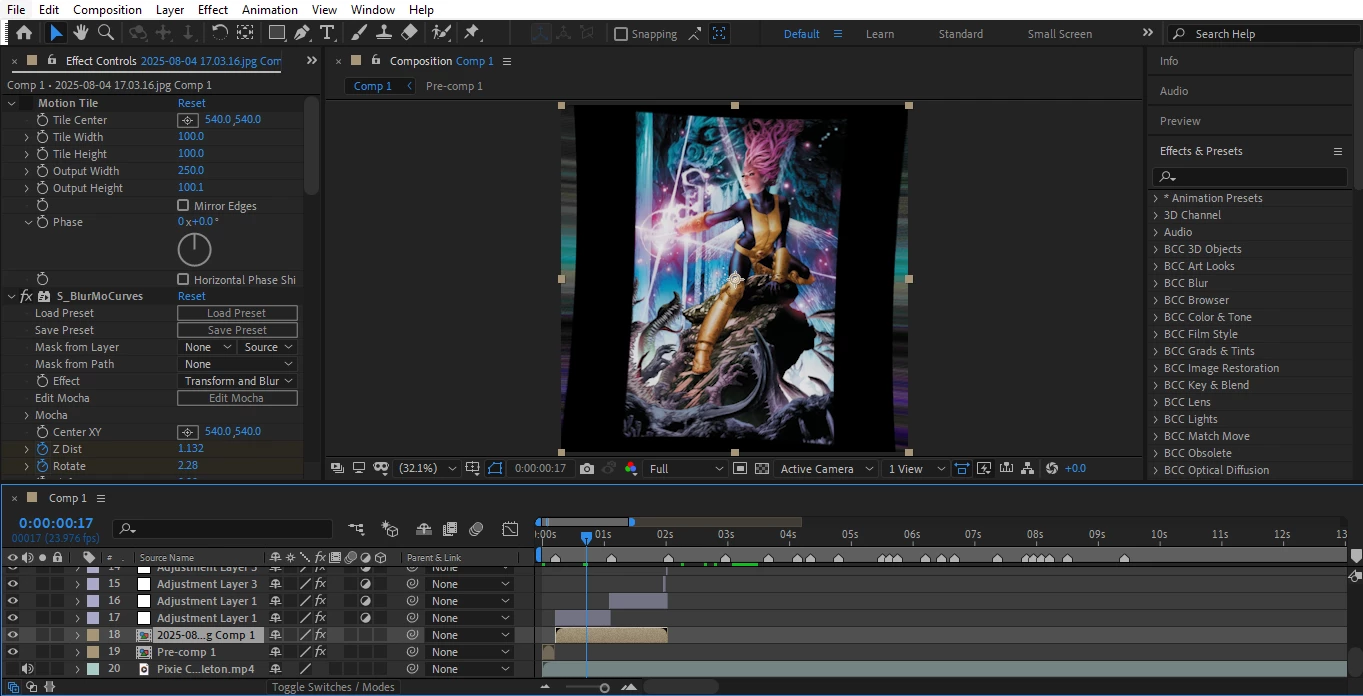Open magnification ratio dropdown 32.1%
This screenshot has width=1363, height=696.
tap(428, 468)
